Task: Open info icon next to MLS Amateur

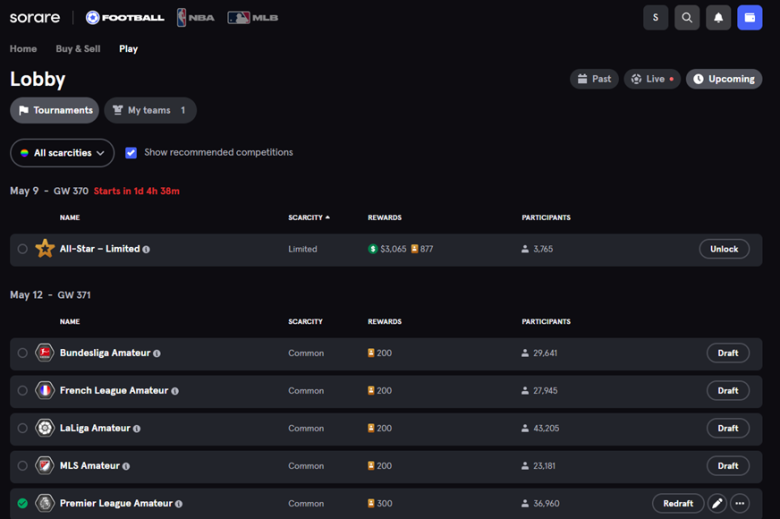Action: tap(126, 466)
